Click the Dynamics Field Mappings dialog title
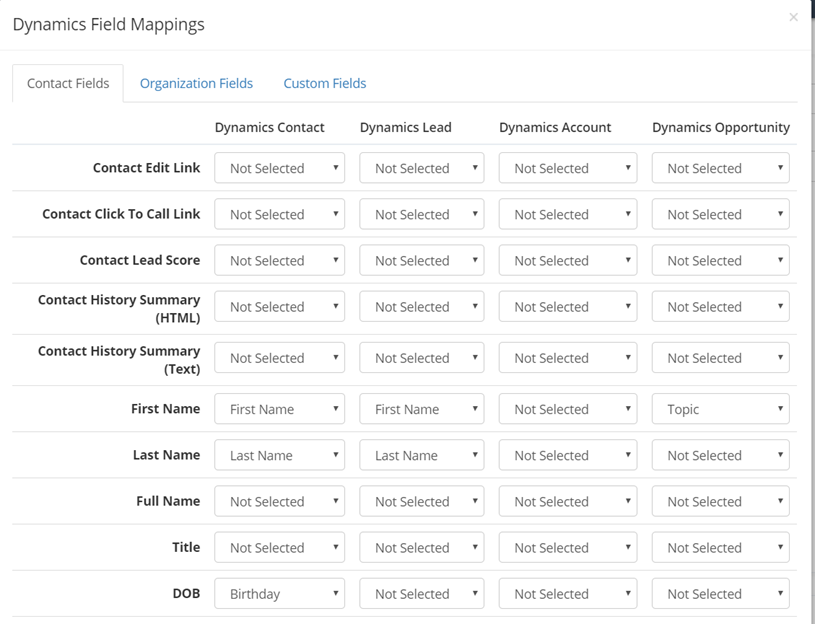 click(109, 24)
